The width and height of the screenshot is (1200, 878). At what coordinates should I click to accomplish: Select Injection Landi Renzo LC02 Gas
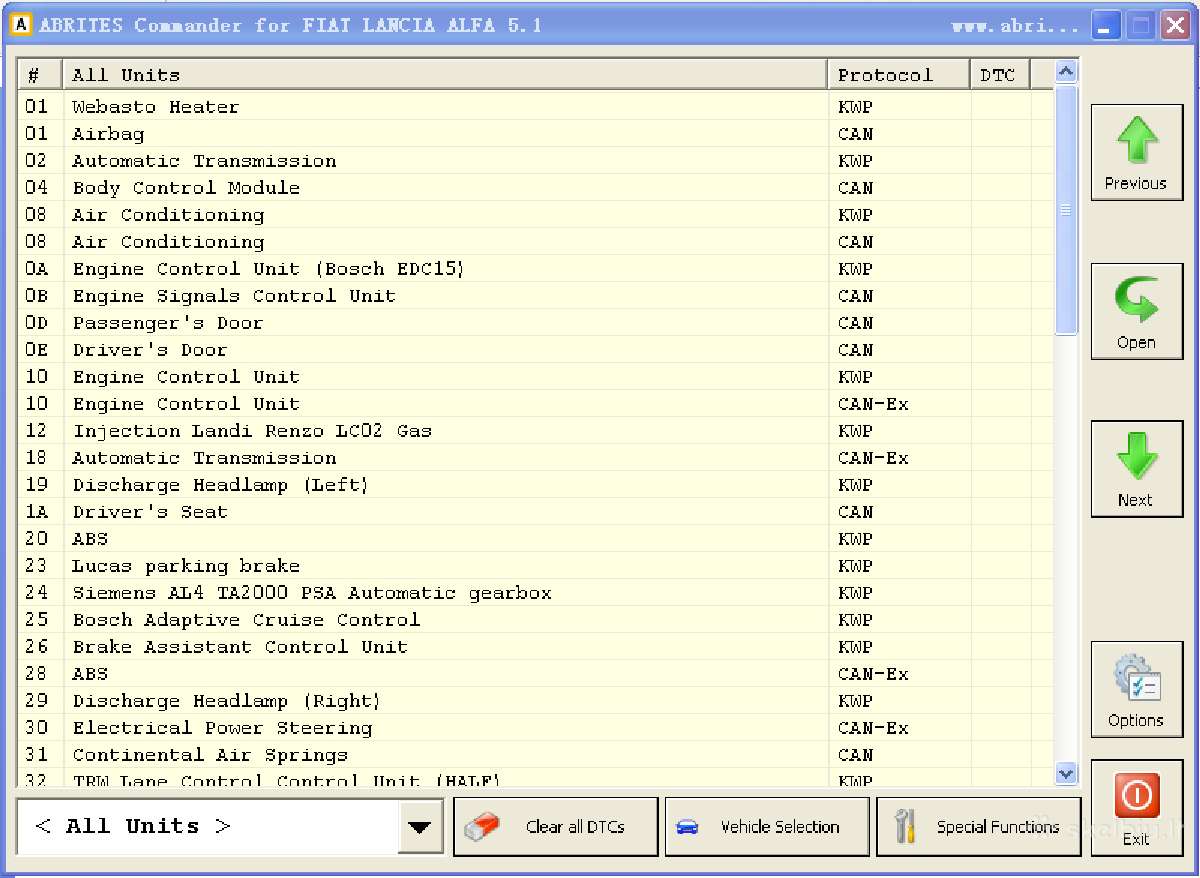[x=536, y=431]
